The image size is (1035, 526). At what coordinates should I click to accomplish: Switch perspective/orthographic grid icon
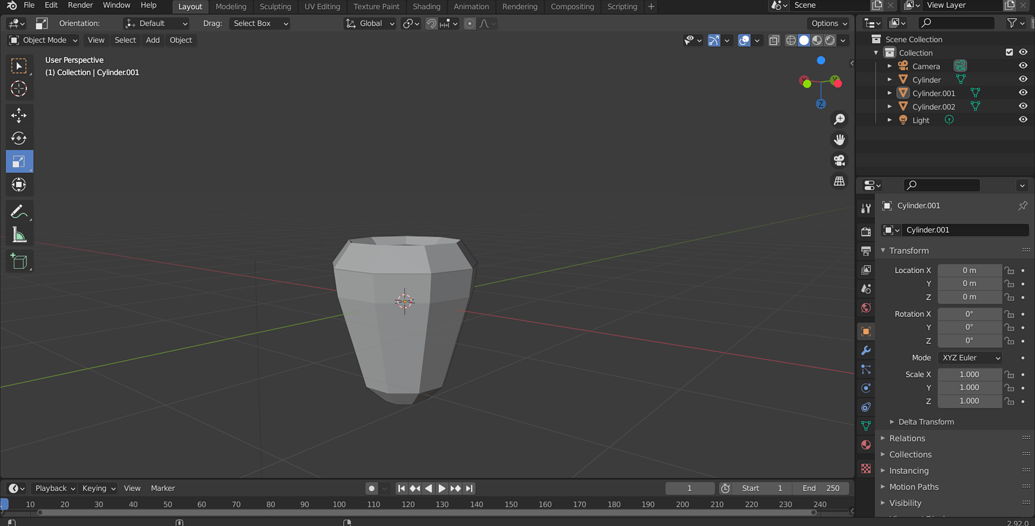(x=839, y=181)
